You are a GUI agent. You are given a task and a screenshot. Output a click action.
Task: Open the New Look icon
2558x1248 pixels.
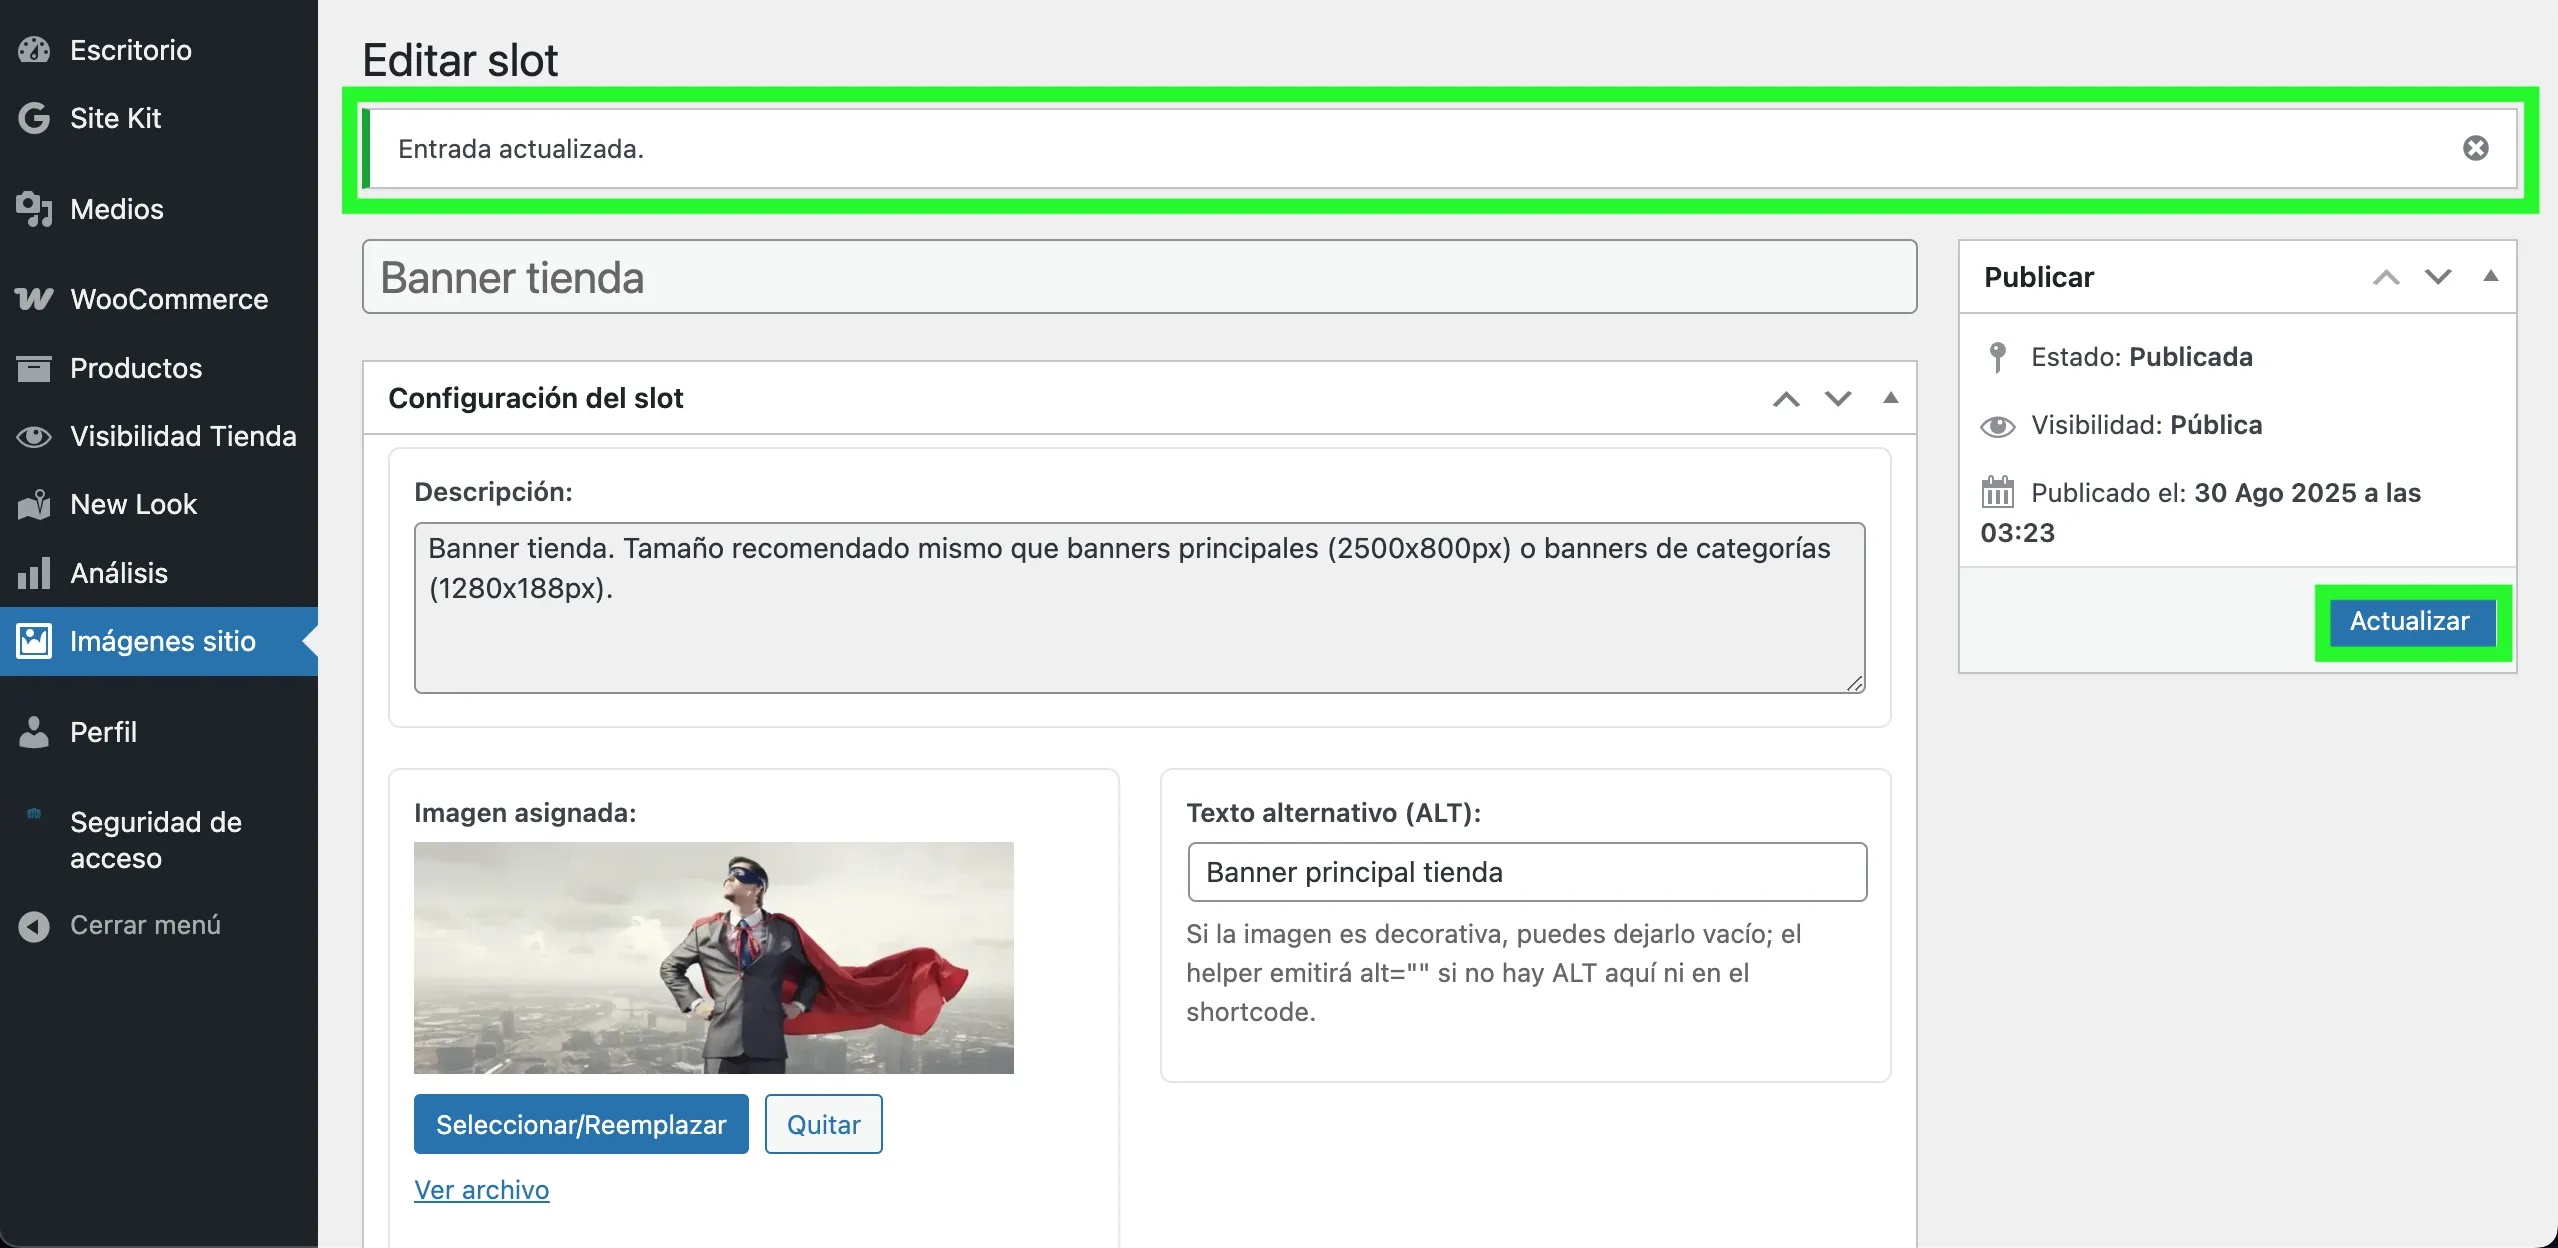tap(33, 504)
